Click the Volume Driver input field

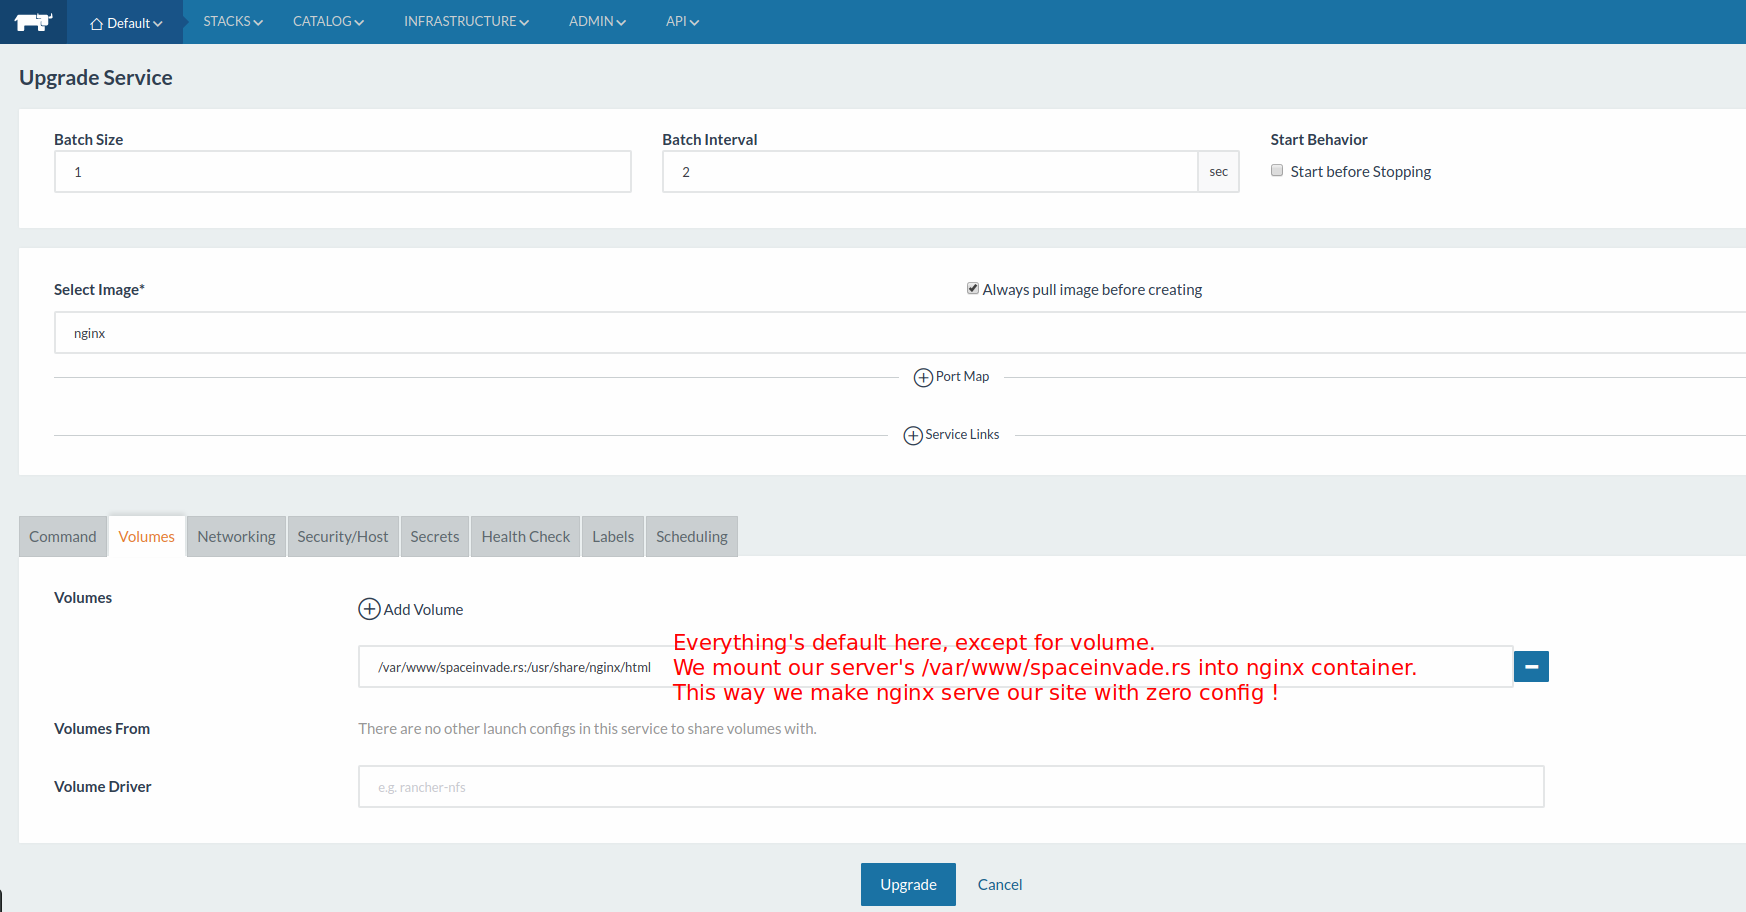(951, 787)
